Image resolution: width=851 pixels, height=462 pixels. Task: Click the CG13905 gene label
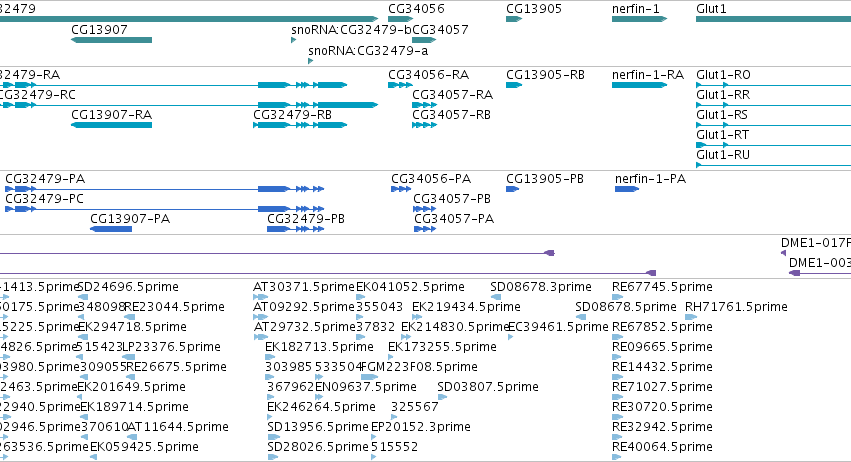[534, 9]
